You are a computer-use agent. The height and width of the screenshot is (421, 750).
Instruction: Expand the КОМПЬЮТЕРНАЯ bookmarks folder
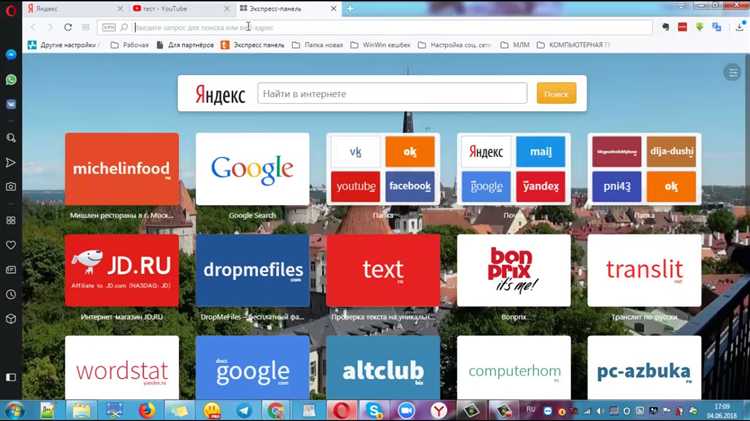point(574,45)
